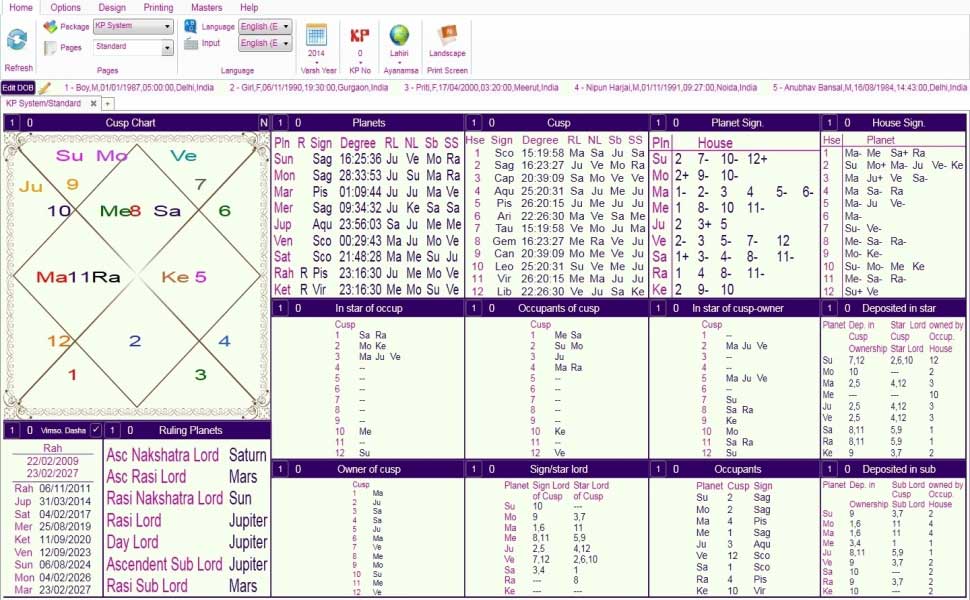The width and height of the screenshot is (970, 600).
Task: Click the 0 button in Deposited in sub header
Action: click(848, 469)
